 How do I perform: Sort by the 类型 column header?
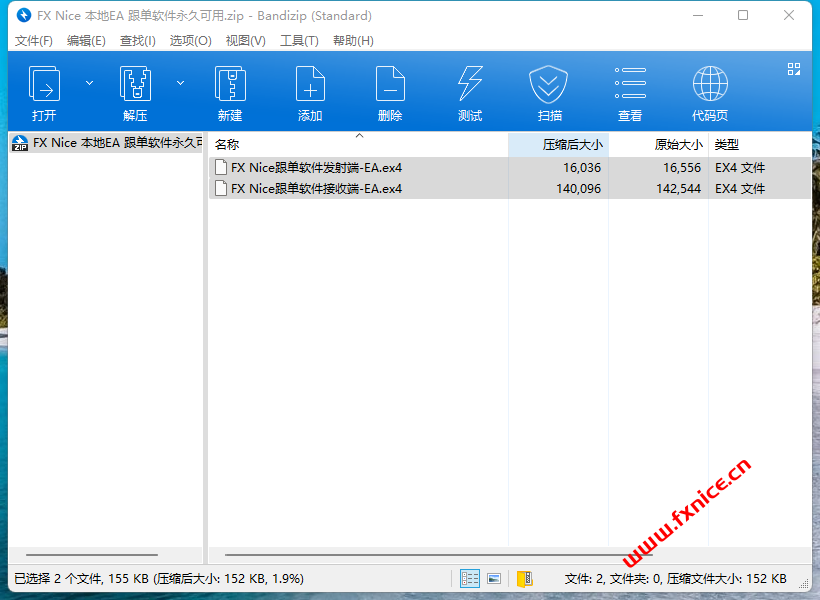(x=759, y=145)
